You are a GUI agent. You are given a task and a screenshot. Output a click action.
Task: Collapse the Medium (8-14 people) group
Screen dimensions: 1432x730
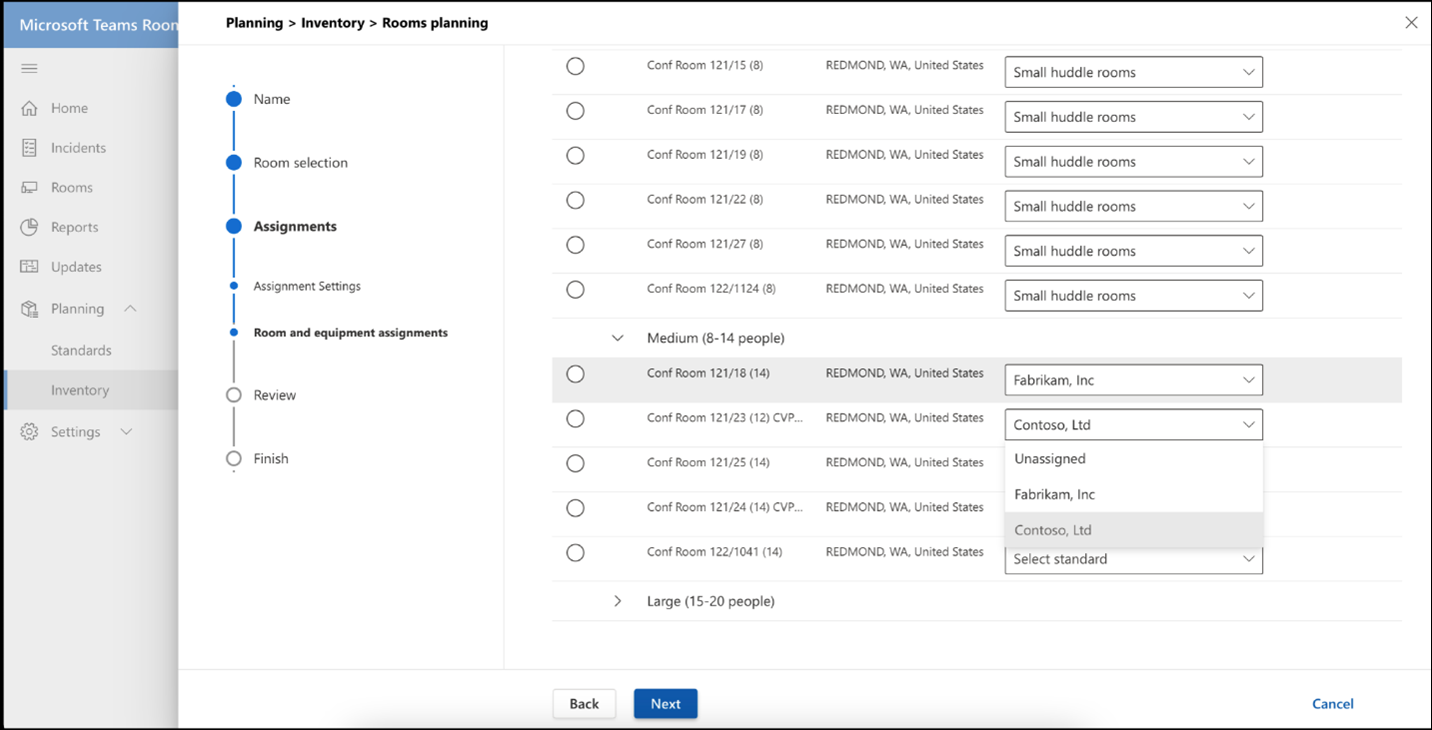pyautogui.click(x=617, y=338)
